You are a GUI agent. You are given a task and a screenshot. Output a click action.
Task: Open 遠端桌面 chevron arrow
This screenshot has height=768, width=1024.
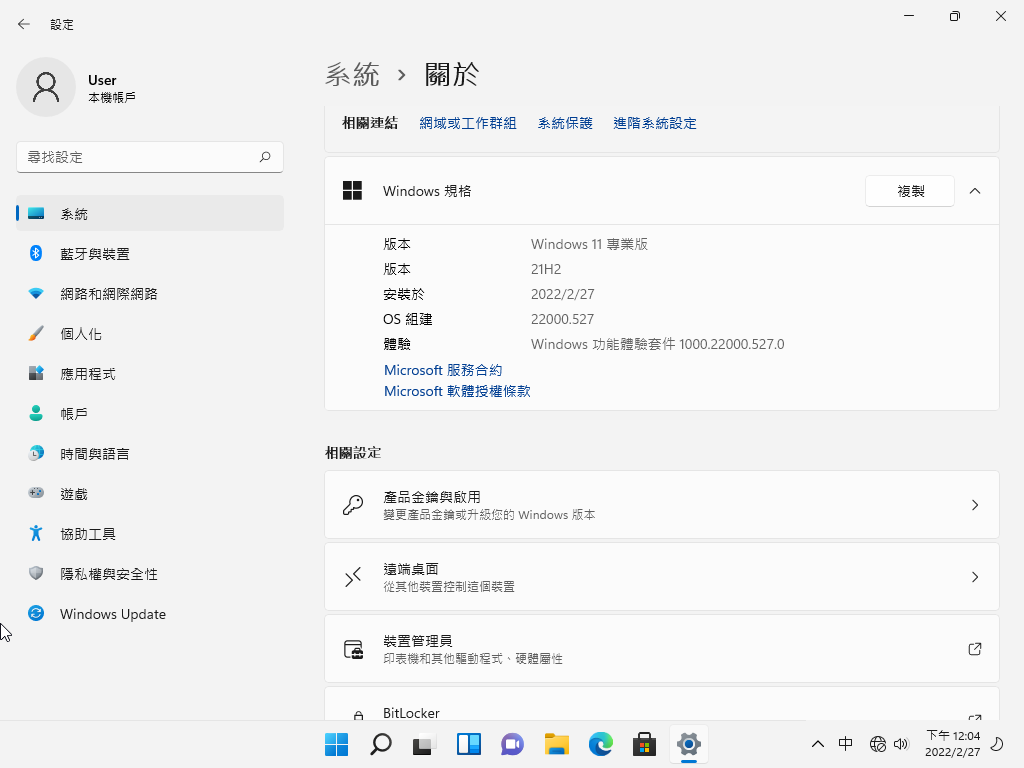coord(975,577)
